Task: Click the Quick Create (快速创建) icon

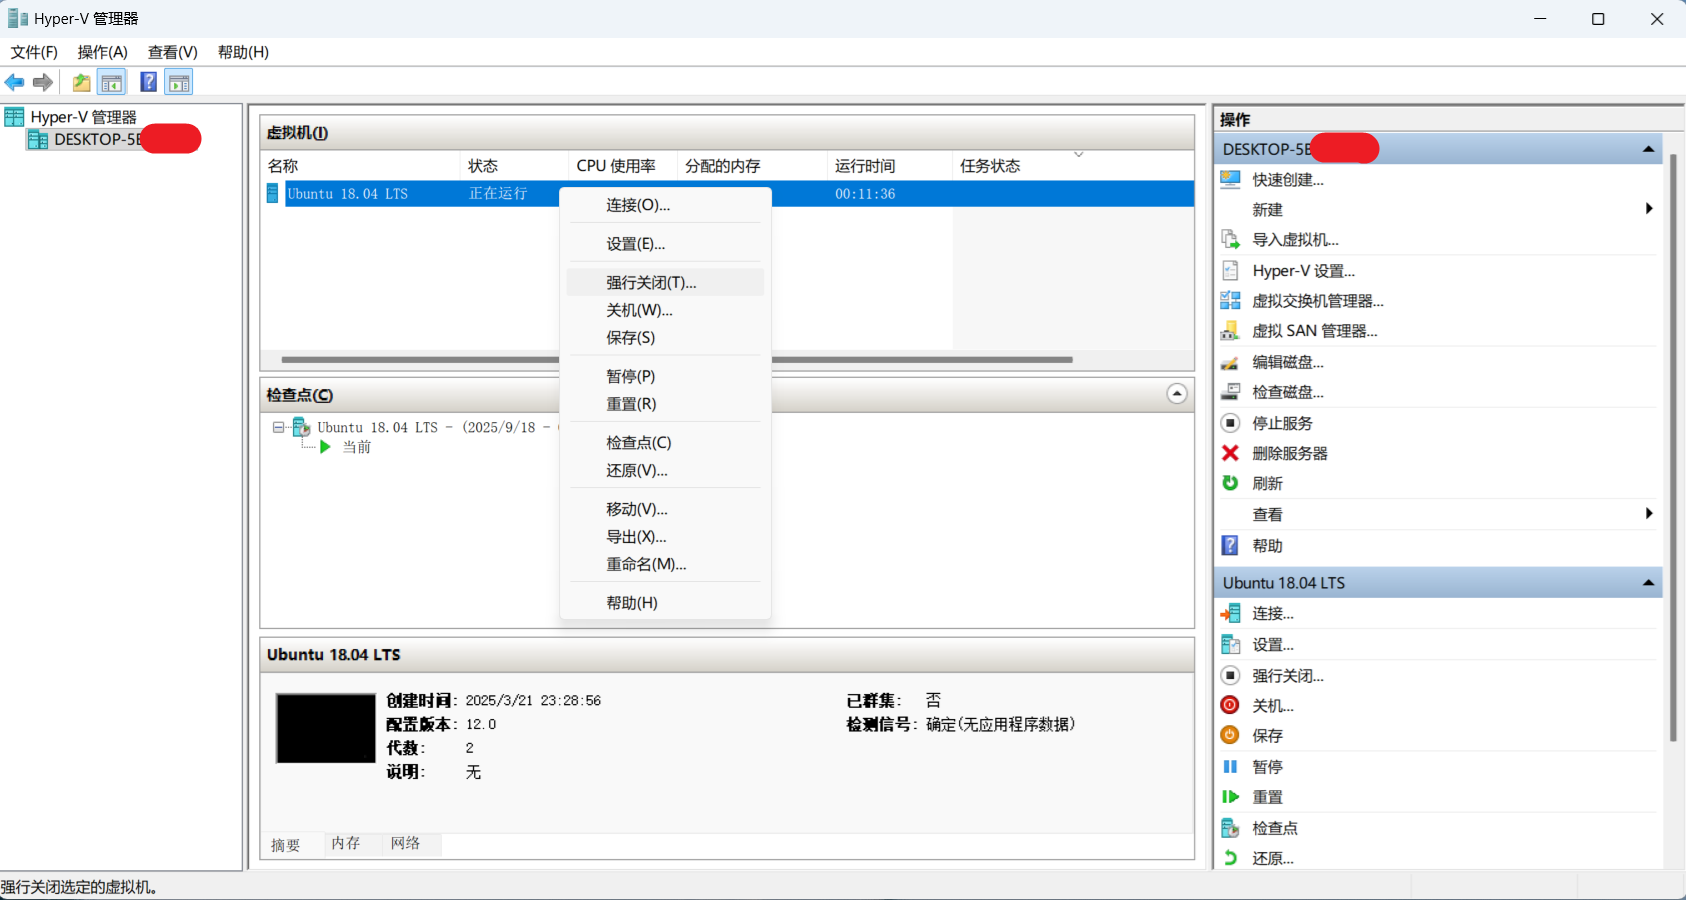Action: click(1230, 180)
